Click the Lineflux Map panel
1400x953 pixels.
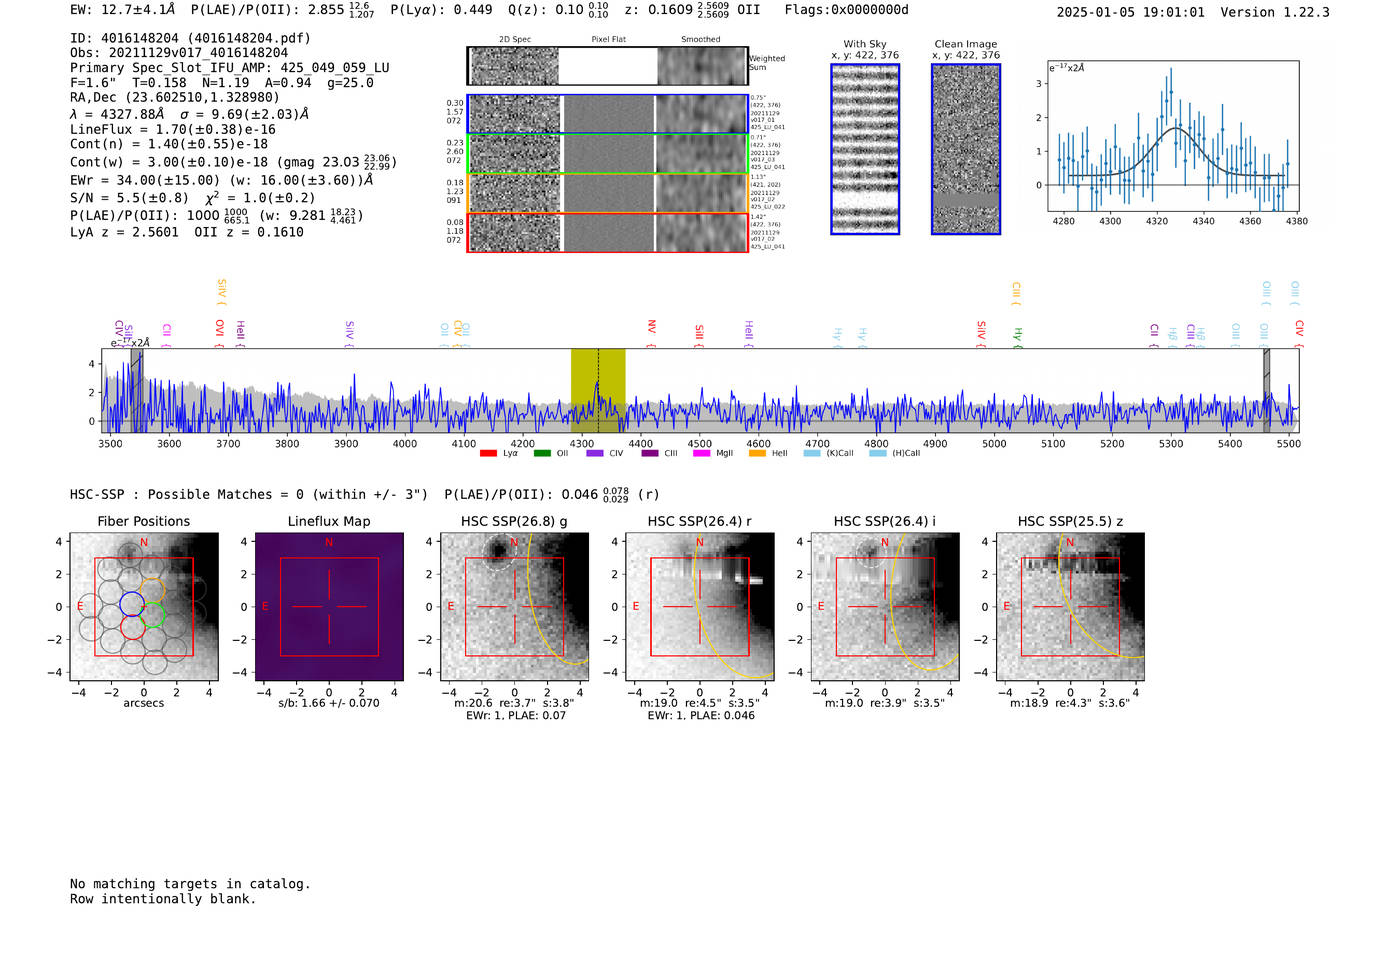[x=329, y=607]
